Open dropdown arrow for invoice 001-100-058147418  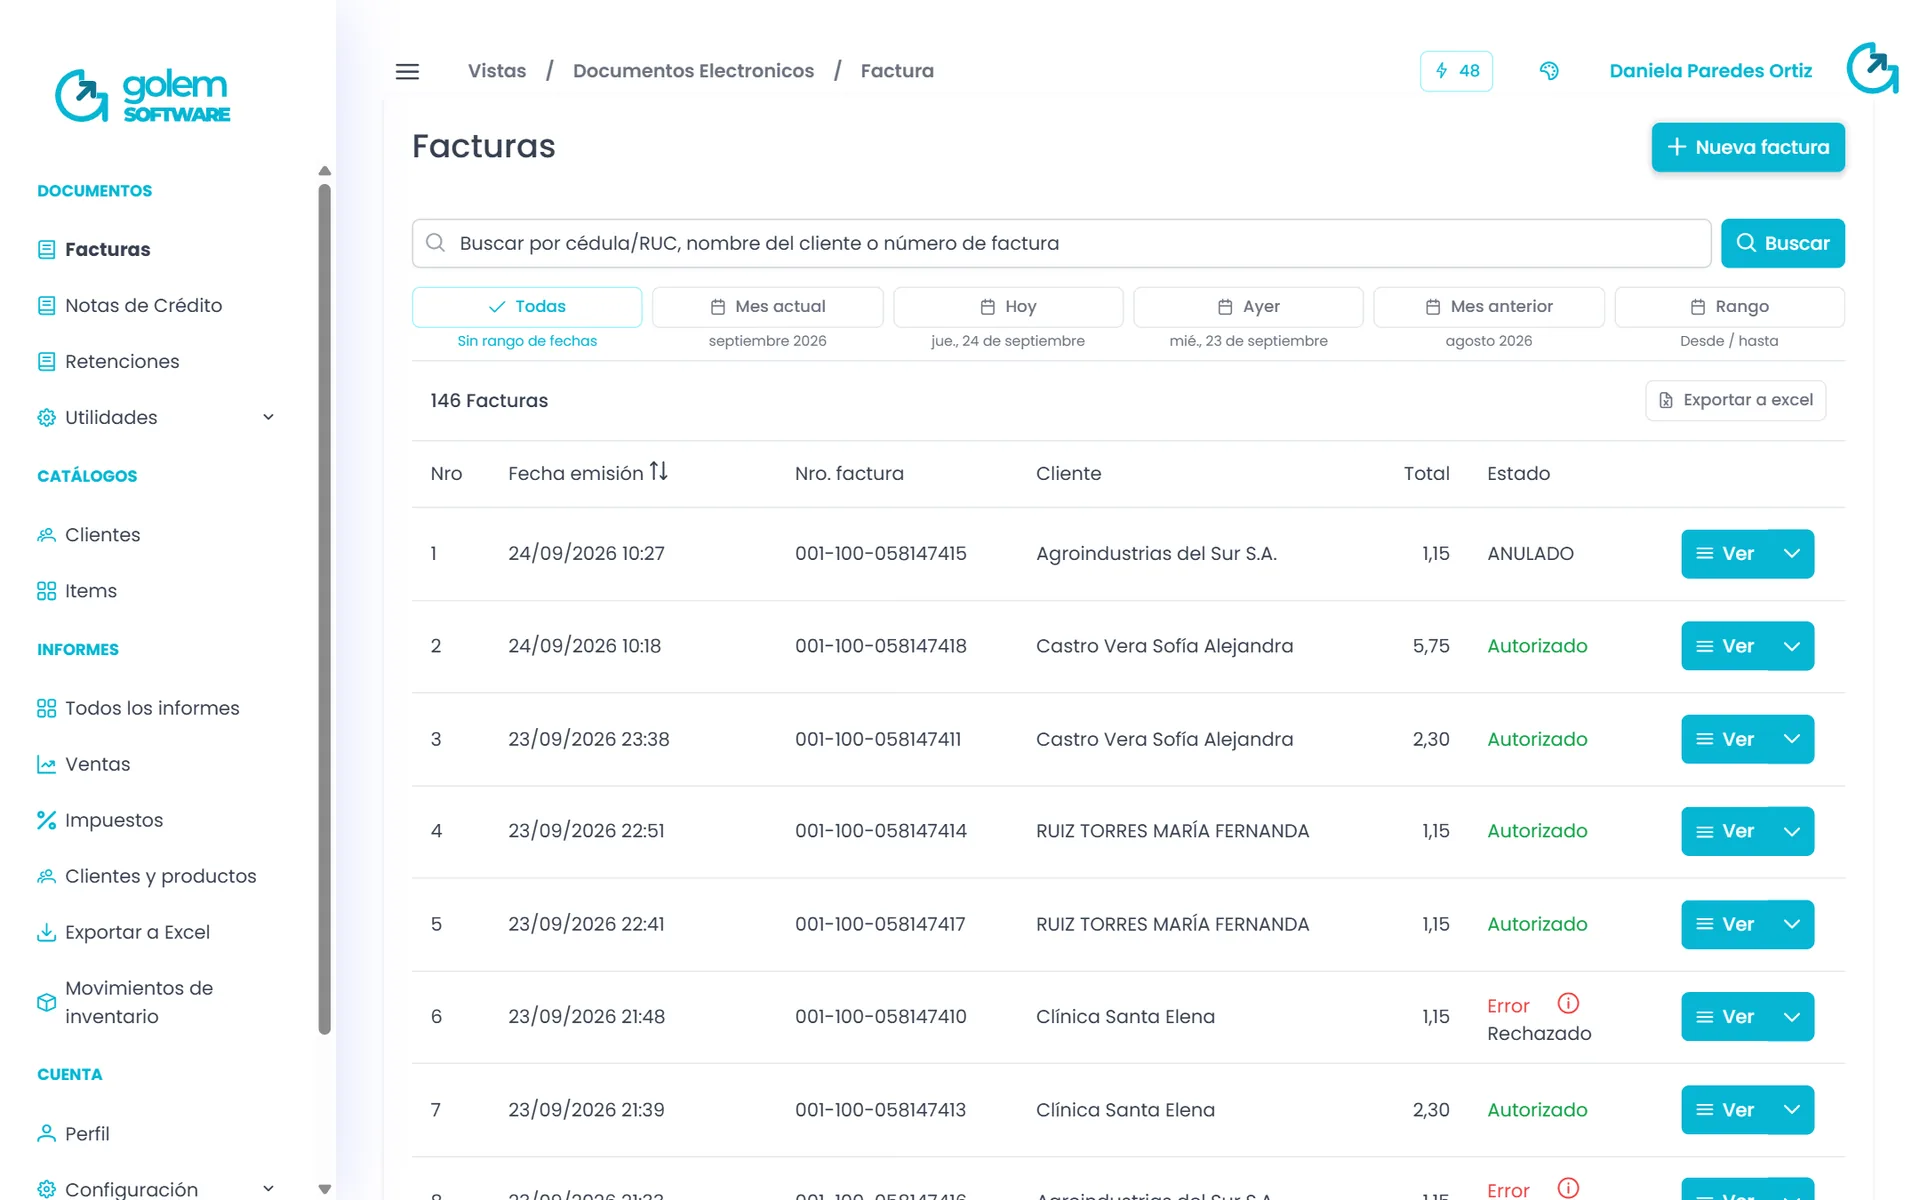1792,646
